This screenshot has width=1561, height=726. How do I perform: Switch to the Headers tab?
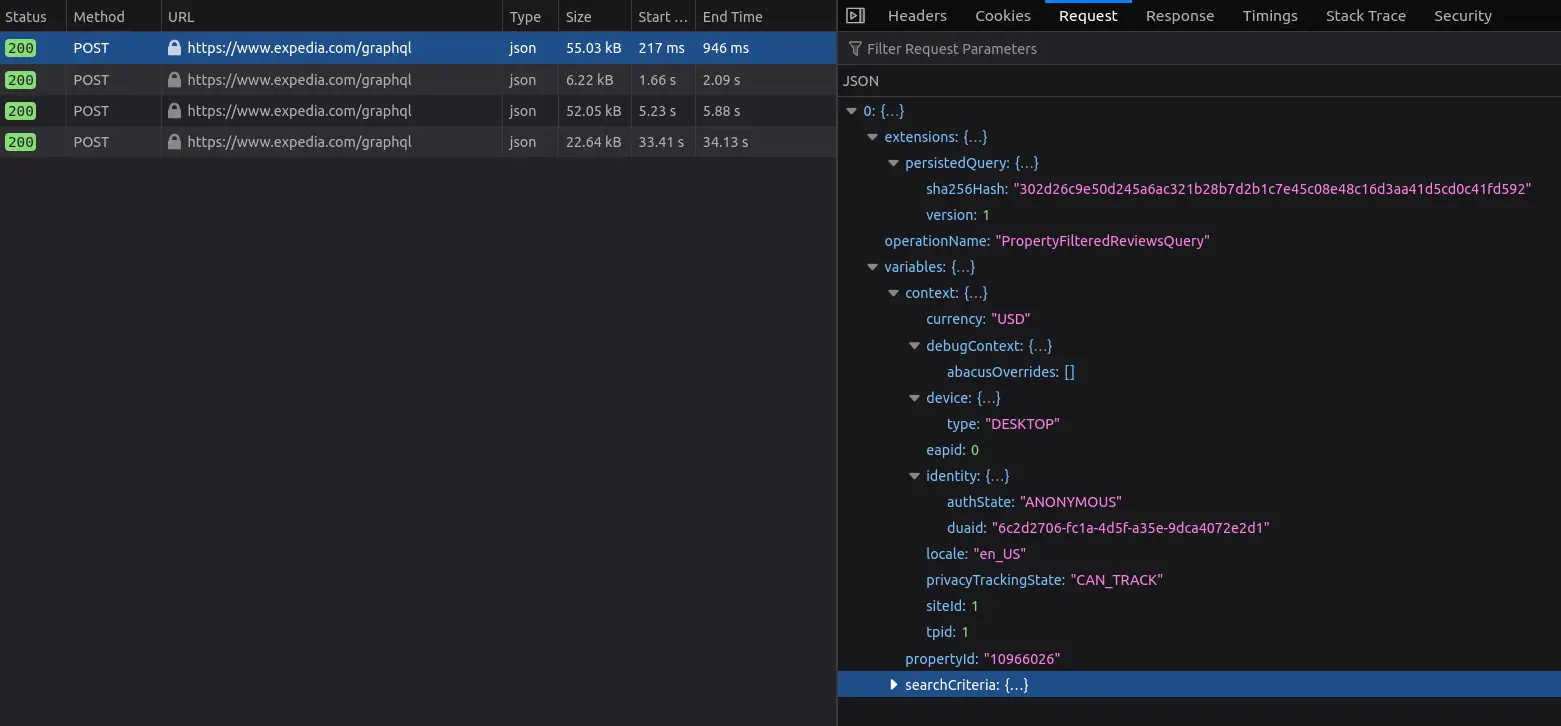[x=916, y=16]
